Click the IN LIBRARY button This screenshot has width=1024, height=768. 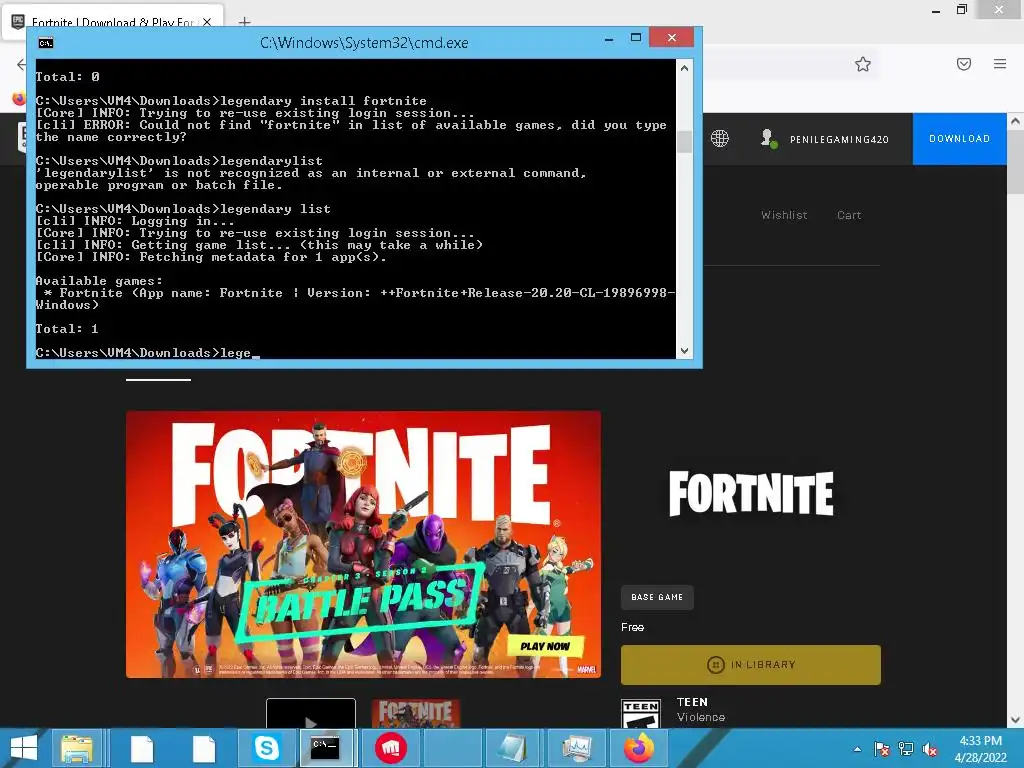point(750,665)
